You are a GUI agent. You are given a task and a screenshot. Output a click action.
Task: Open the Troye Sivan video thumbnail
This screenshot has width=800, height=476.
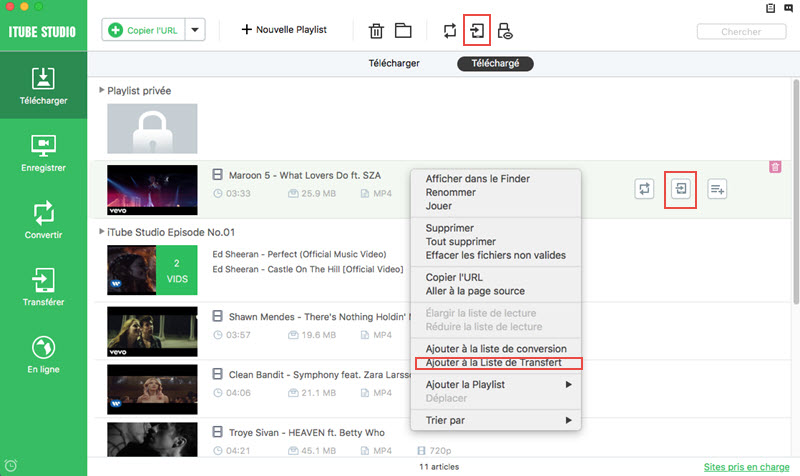point(152,439)
